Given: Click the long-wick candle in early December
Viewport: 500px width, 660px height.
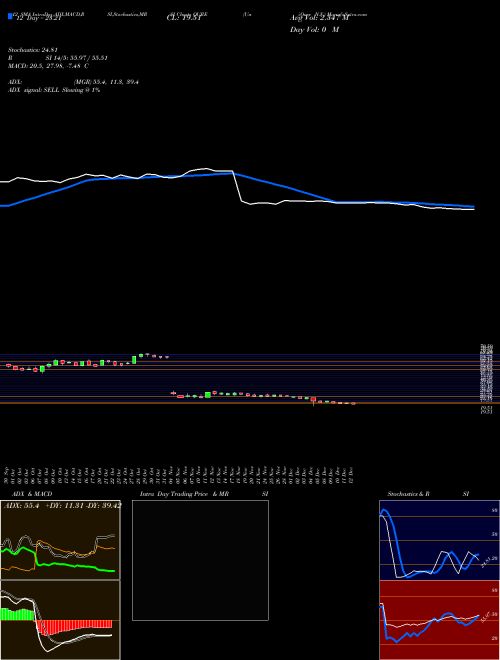Looking at the screenshot, I should click(313, 400).
